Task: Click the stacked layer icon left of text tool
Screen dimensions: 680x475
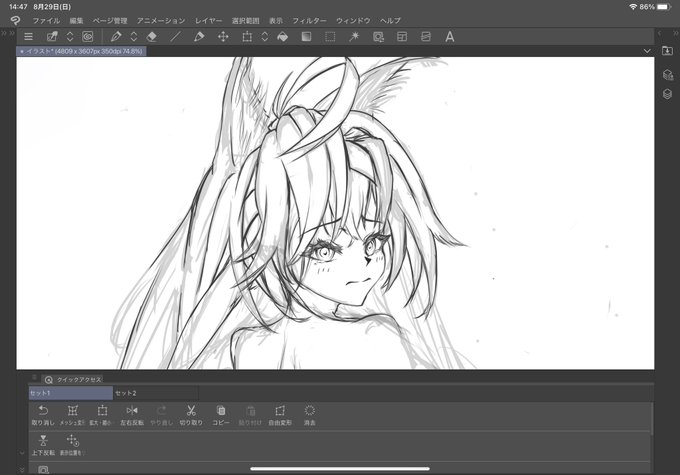Action: pyautogui.click(x=426, y=37)
